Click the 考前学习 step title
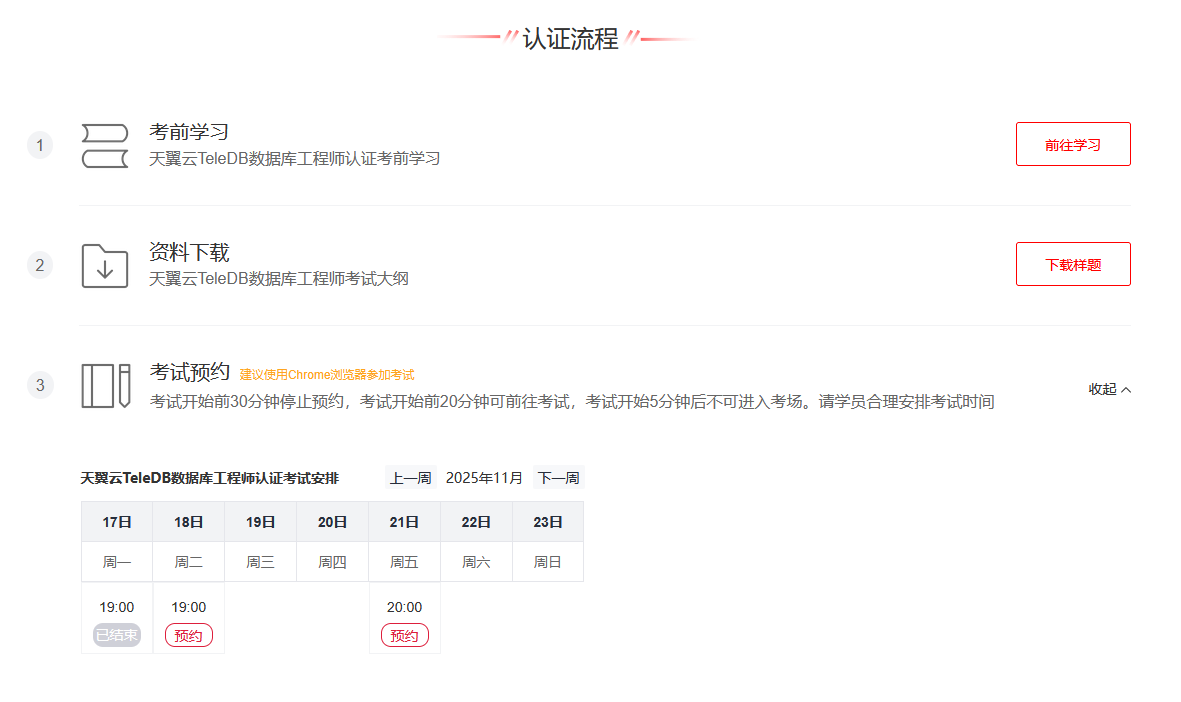 (189, 132)
